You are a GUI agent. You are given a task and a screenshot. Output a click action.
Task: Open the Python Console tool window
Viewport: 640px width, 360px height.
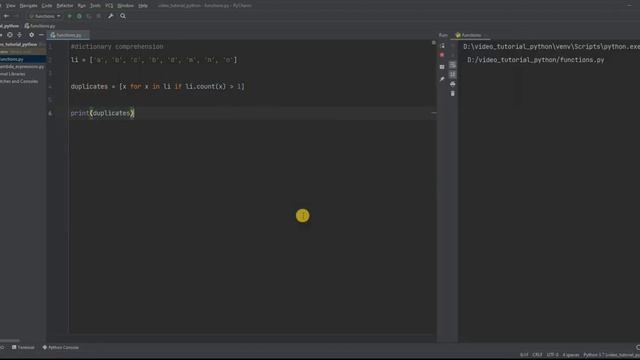pyautogui.click(x=60, y=347)
